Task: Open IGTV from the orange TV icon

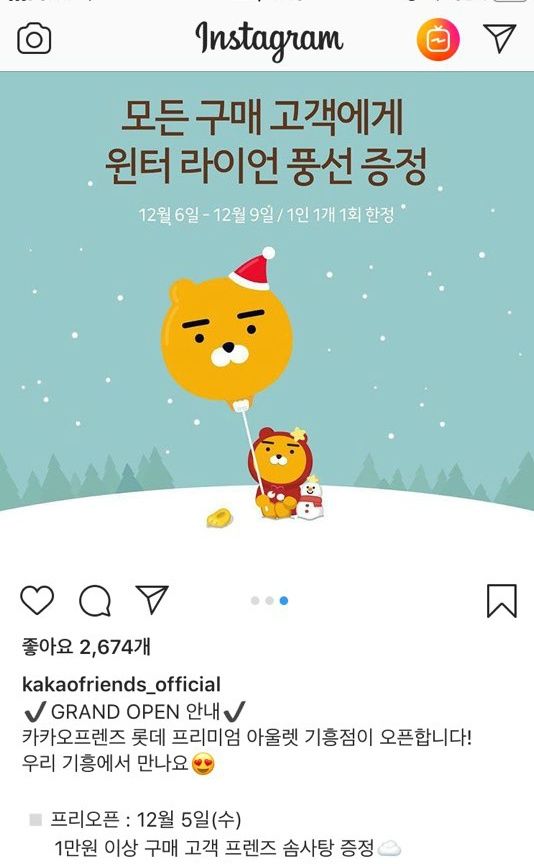Action: (x=438, y=39)
